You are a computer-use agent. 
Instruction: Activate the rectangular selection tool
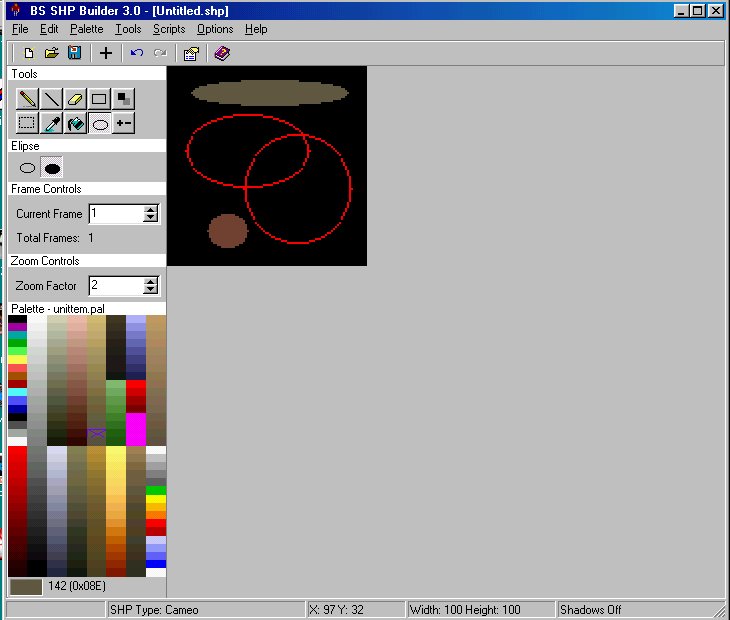click(27, 123)
